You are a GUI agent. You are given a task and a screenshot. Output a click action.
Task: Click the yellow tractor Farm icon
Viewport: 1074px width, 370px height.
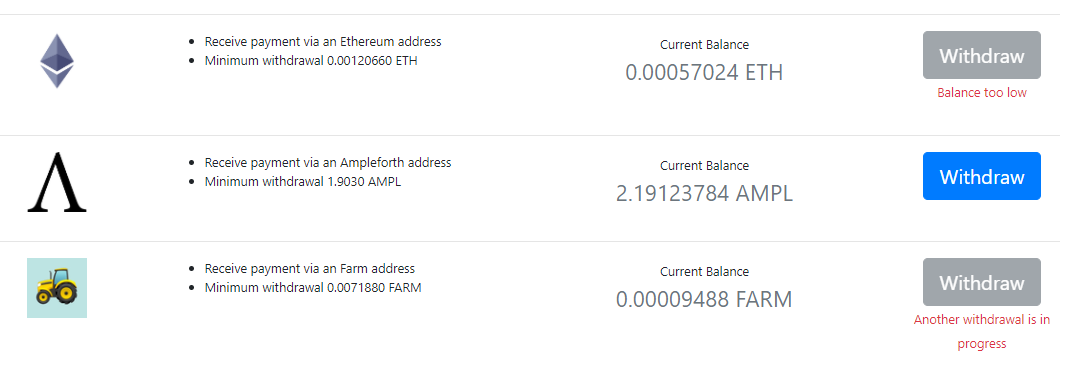[x=57, y=288]
